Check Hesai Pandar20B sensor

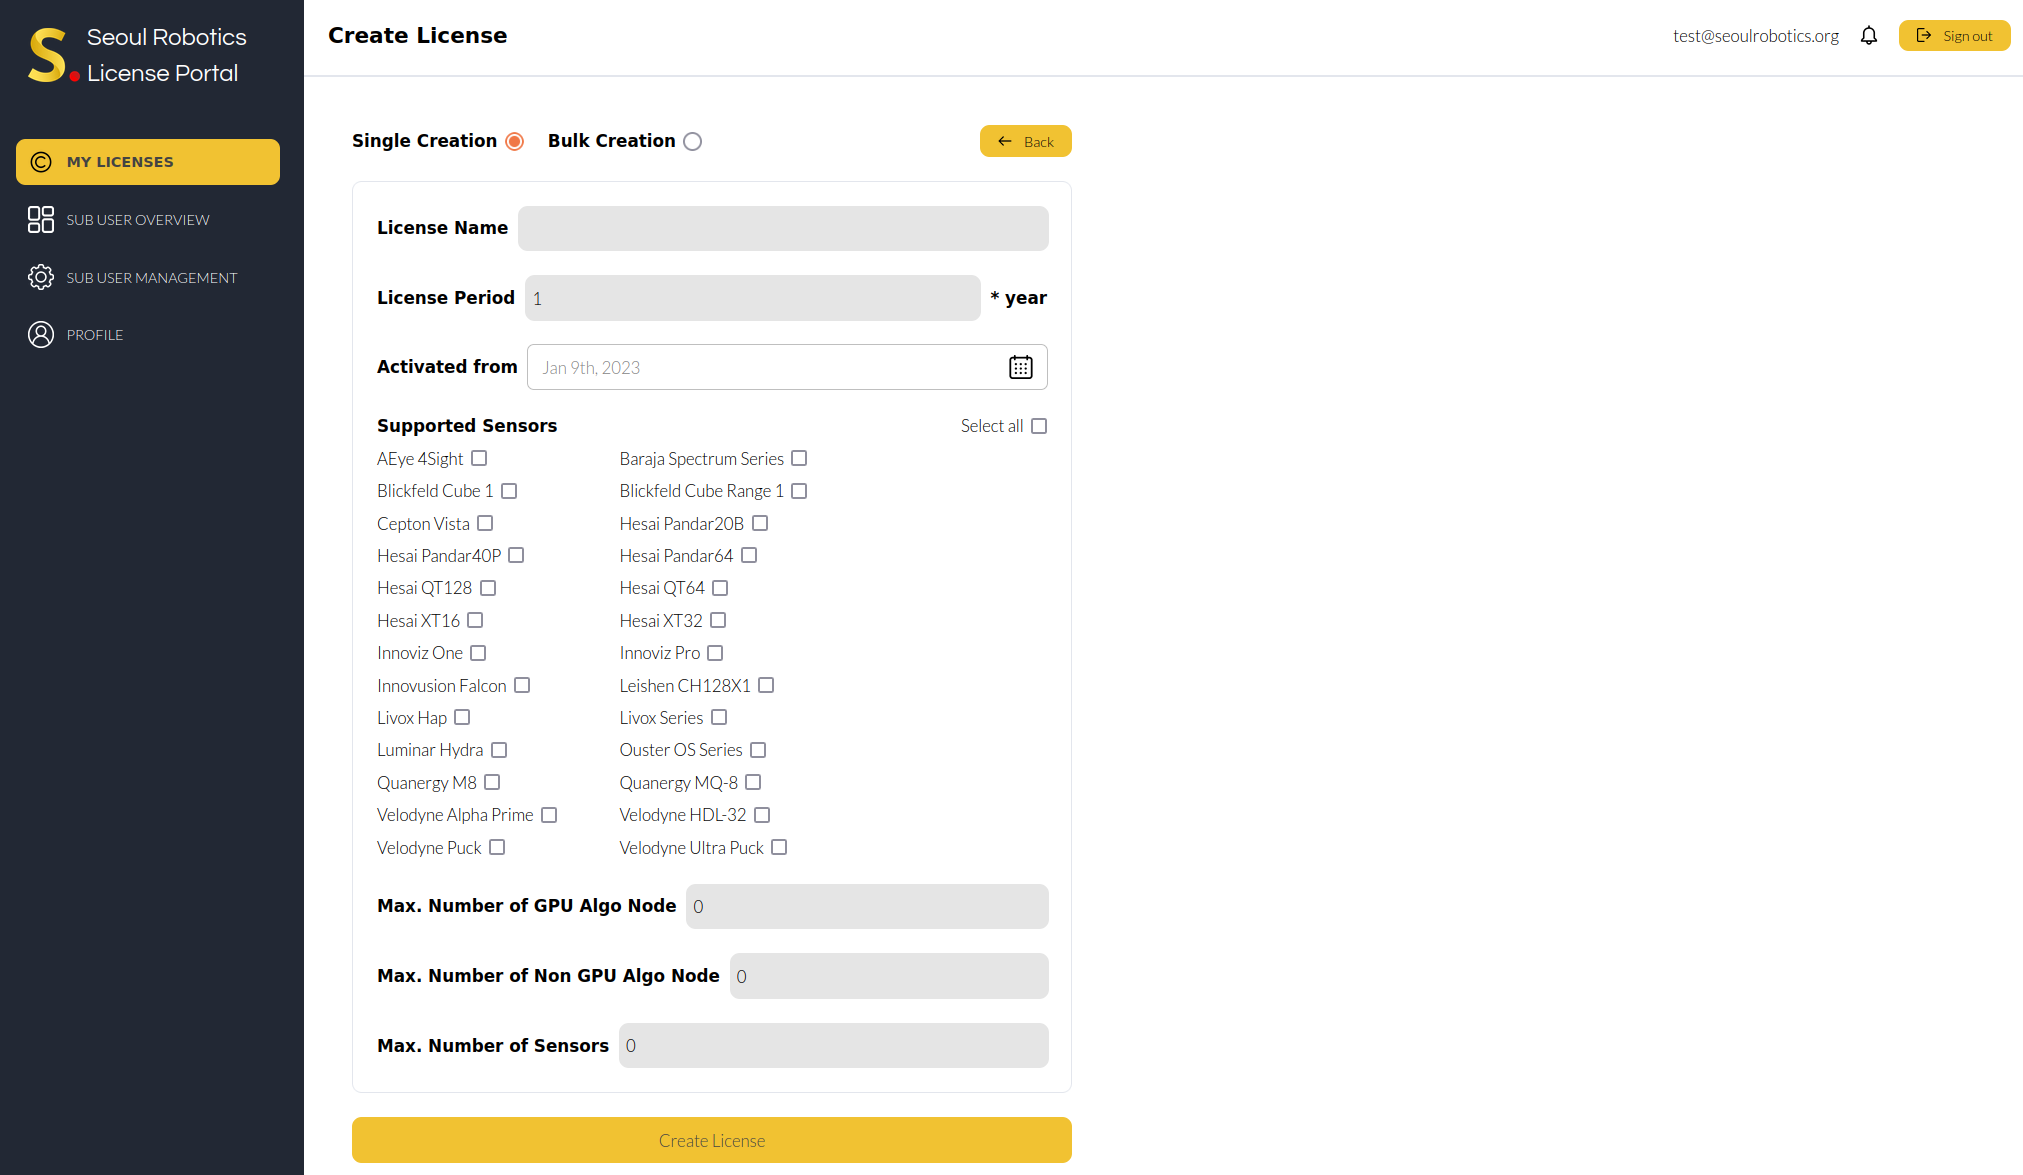[x=760, y=523]
